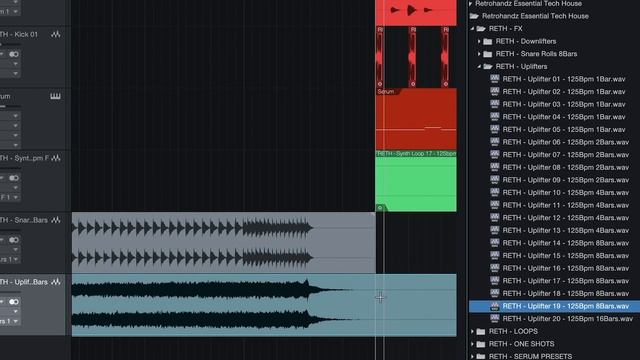Select the red Serum instrument clip
Image resolution: width=640 pixels, height=360 pixels.
click(x=416, y=119)
